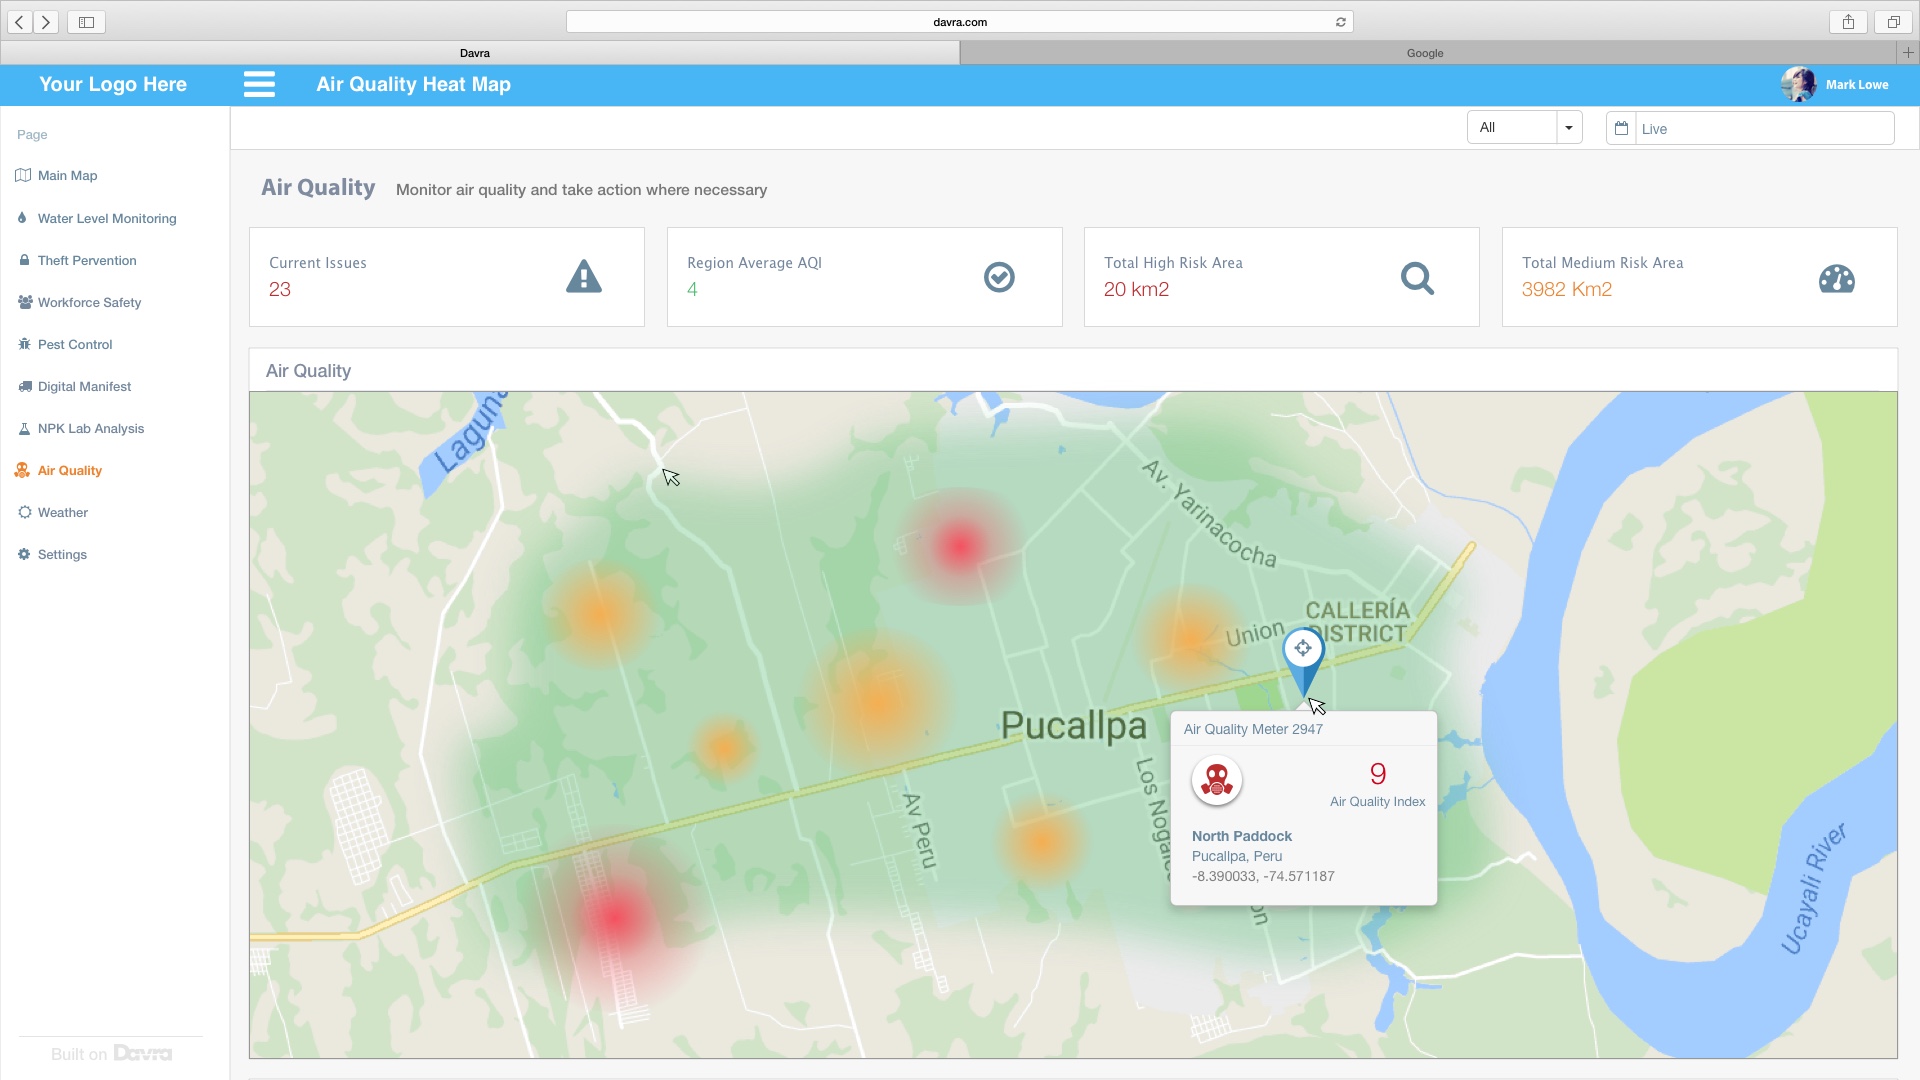This screenshot has height=1080, width=1920.
Task: Open the All filter dropdown
Action: click(1524, 127)
